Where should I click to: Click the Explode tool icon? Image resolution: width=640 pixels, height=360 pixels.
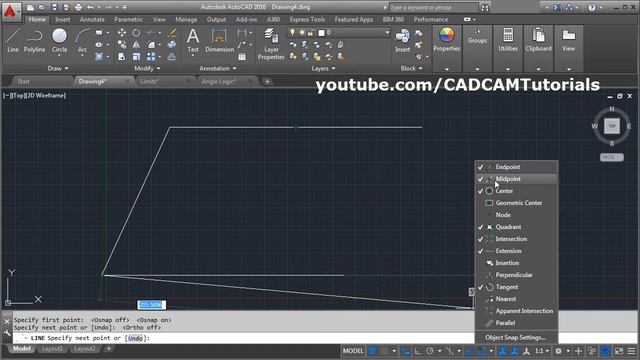coord(172,45)
